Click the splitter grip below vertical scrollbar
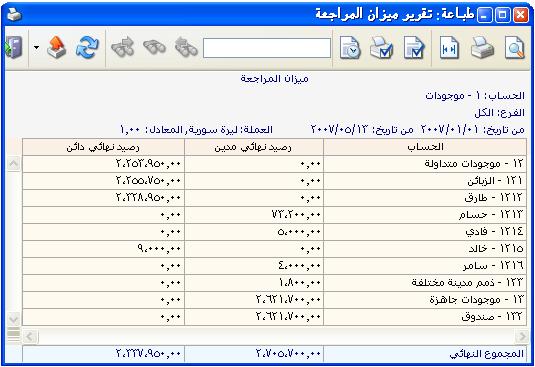 pos(14,334)
